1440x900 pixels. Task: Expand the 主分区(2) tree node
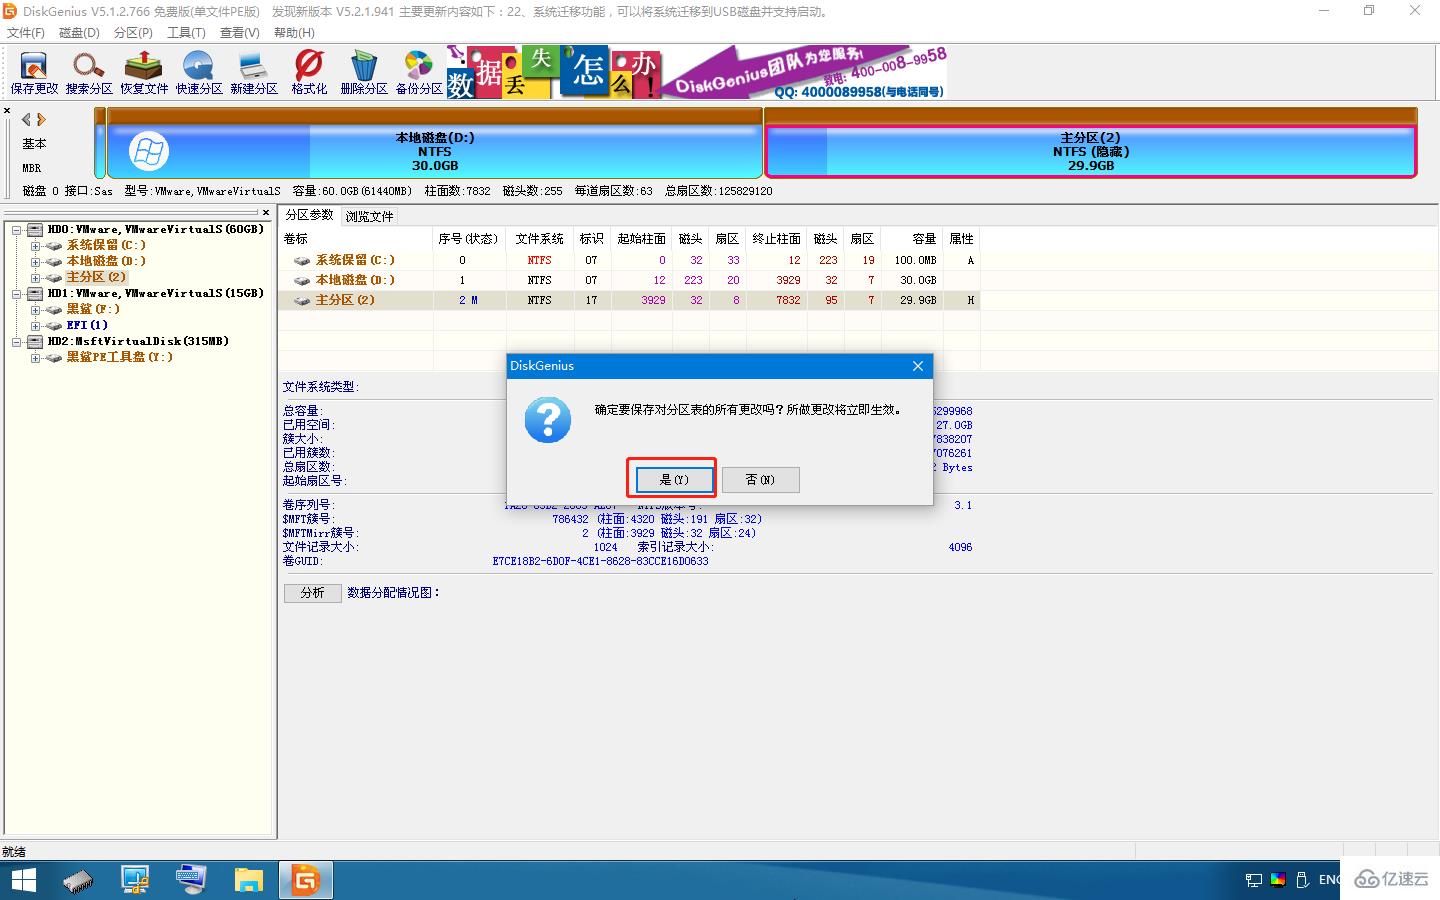click(35, 278)
